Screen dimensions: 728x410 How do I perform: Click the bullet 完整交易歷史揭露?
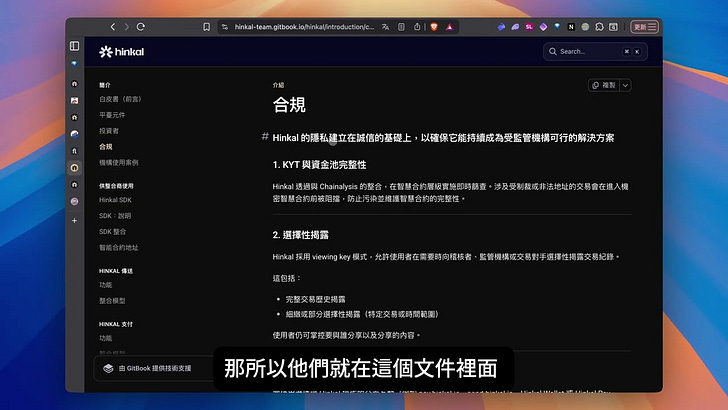click(315, 299)
